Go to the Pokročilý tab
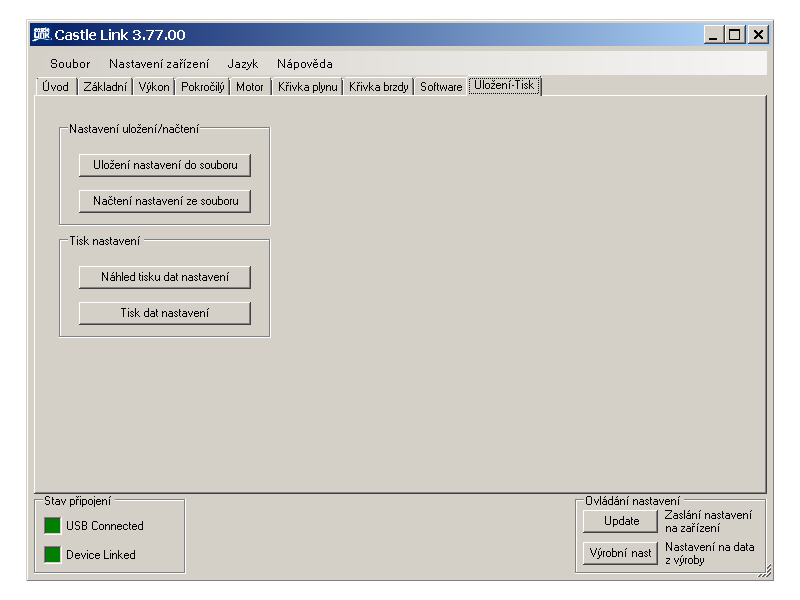 coord(203,87)
